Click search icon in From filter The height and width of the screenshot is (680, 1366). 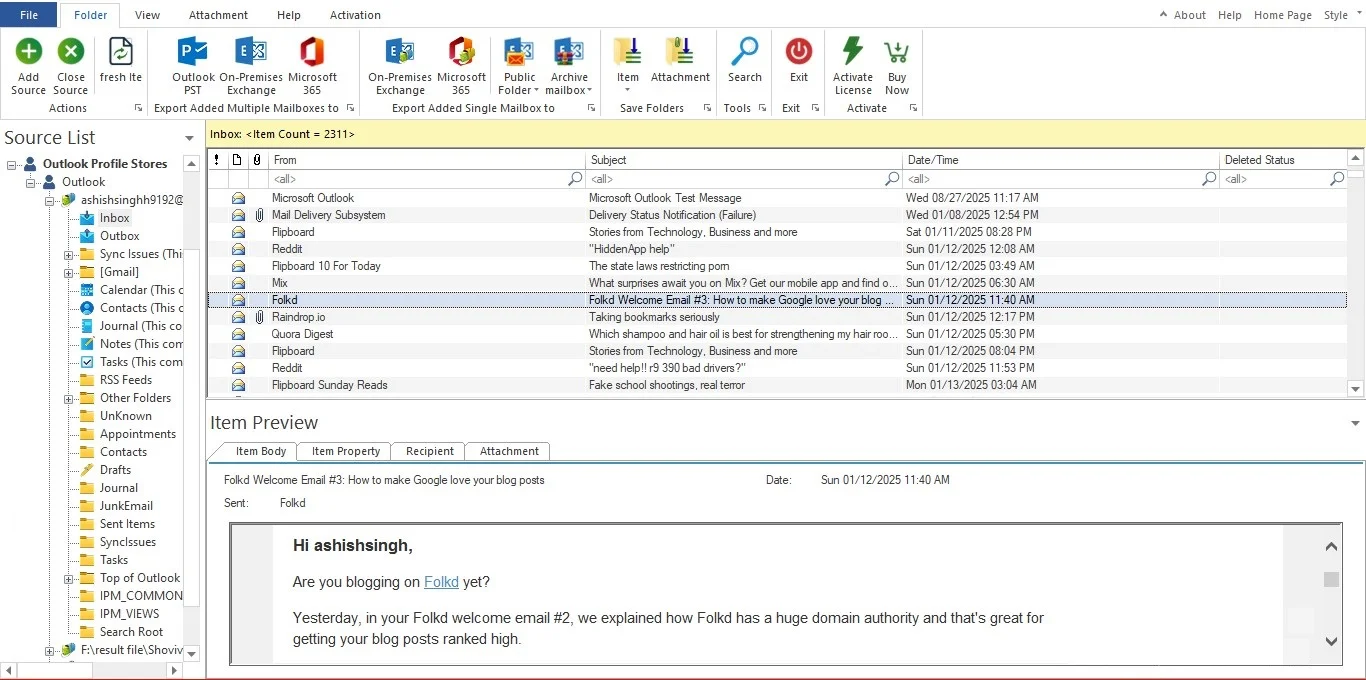pyautogui.click(x=575, y=179)
